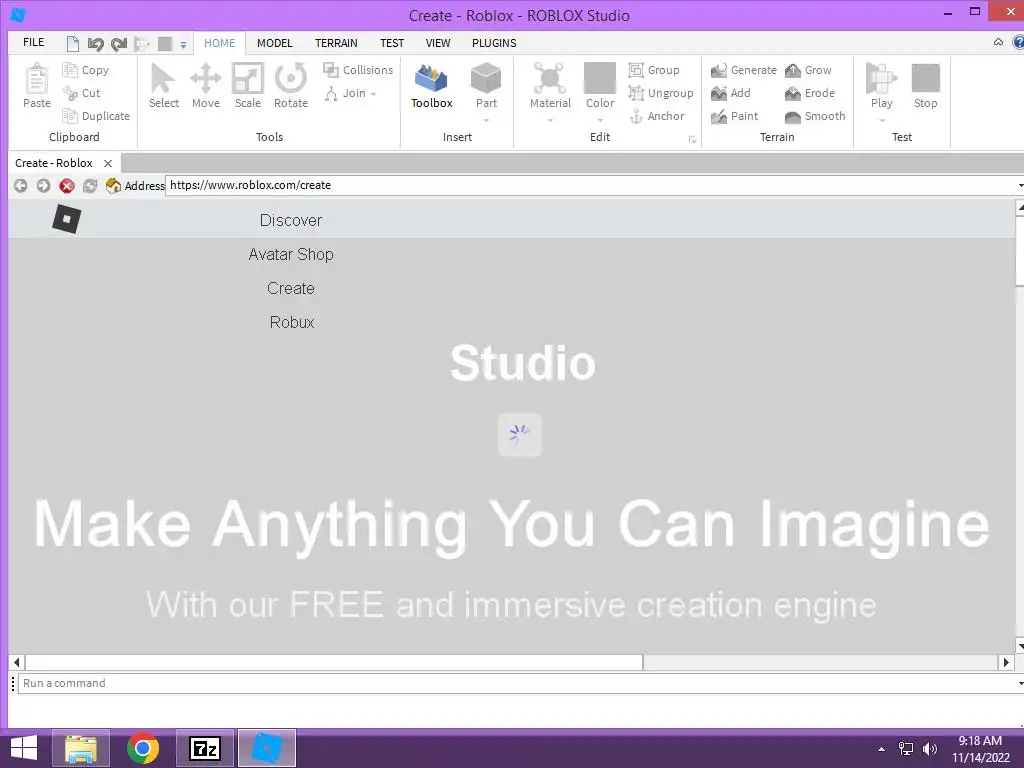Open the Robux link

coord(292,322)
